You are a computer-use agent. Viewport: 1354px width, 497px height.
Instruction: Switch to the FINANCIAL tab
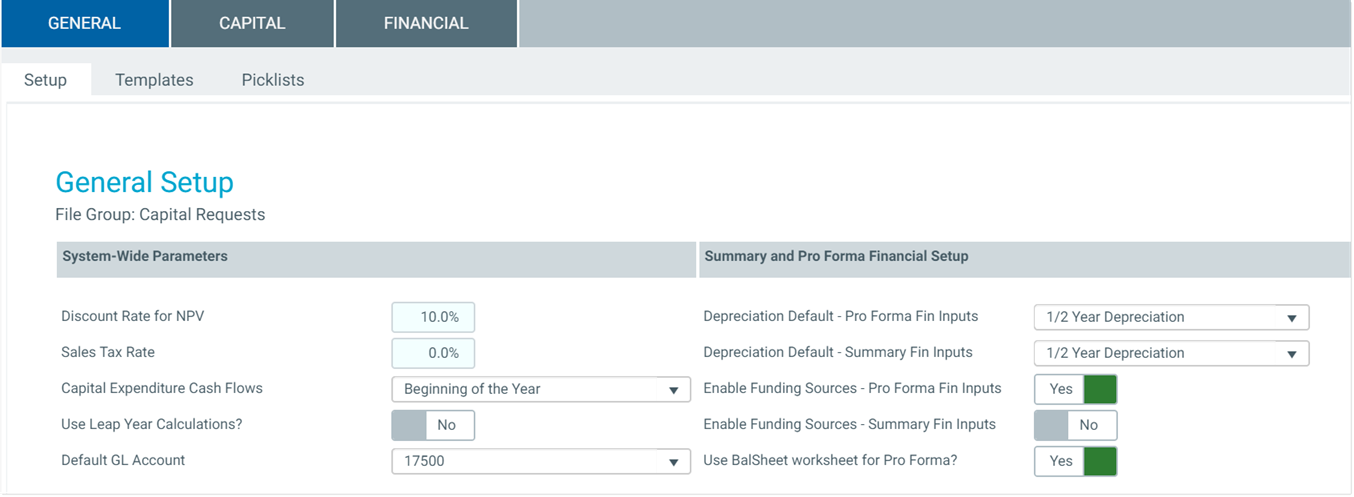(x=426, y=23)
